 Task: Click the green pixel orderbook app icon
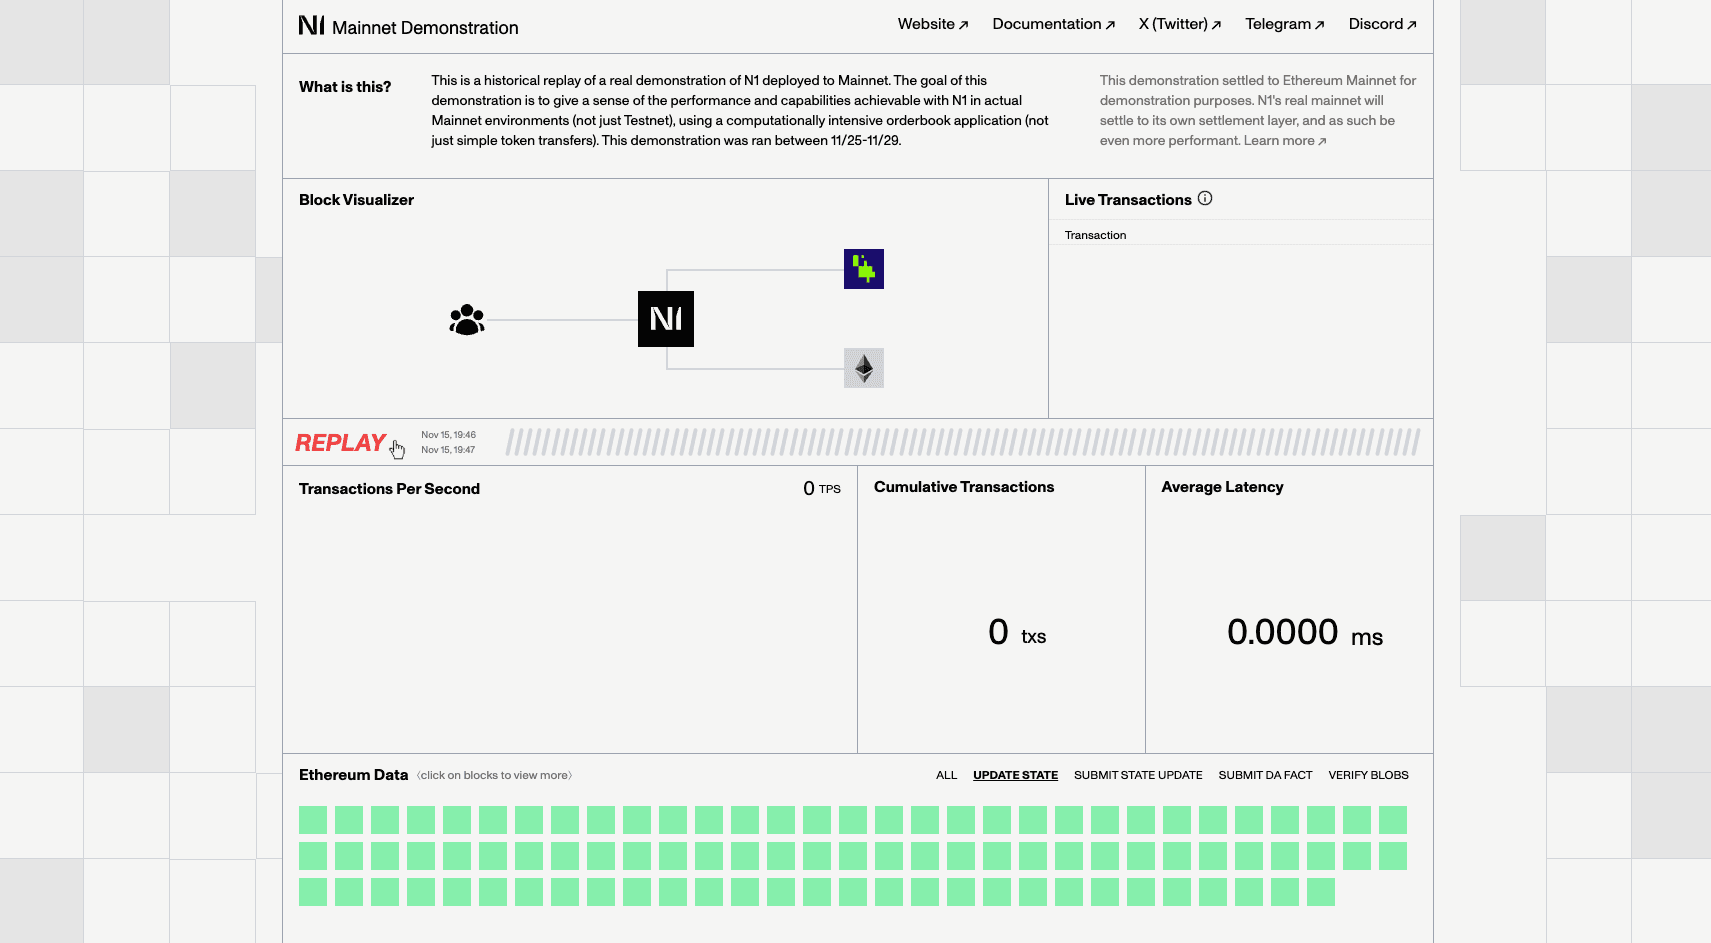coord(864,269)
